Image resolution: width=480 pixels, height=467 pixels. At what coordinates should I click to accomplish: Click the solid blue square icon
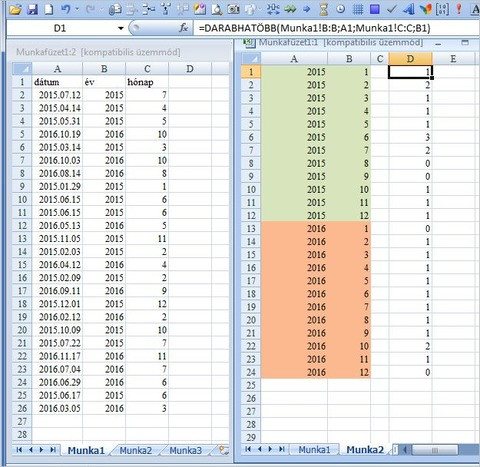[375, 9]
